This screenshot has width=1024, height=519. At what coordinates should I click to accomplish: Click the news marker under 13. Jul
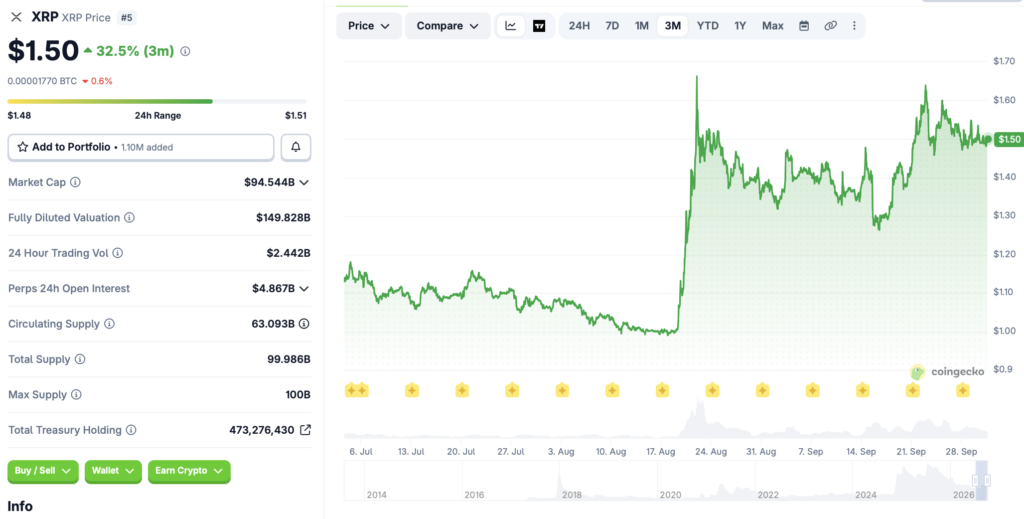tap(411, 390)
